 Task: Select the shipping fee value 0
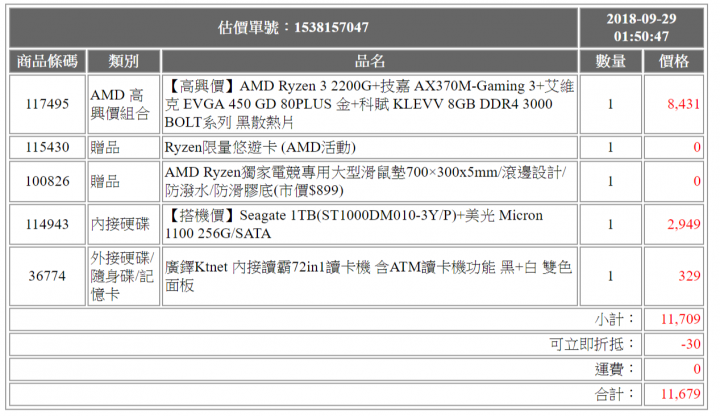pos(697,369)
